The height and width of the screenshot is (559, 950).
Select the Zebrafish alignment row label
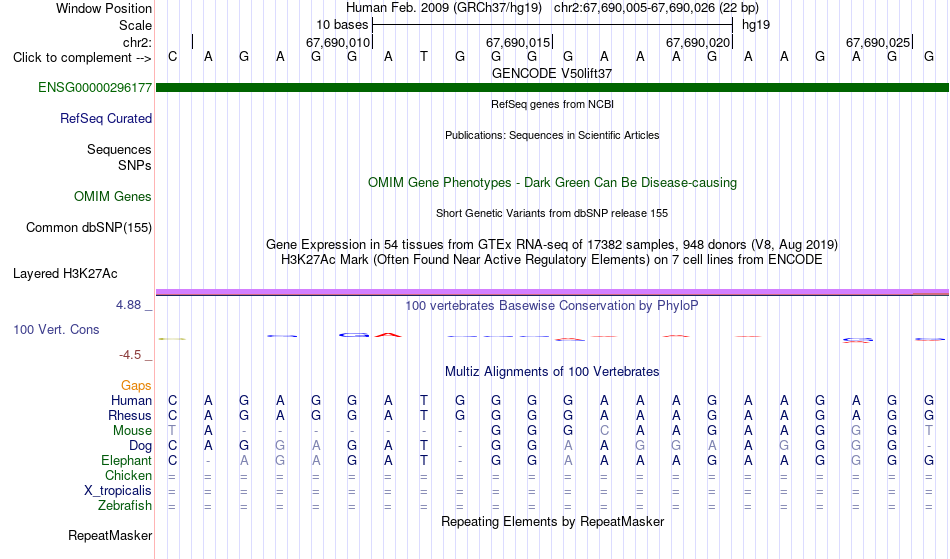pyautogui.click(x=125, y=506)
